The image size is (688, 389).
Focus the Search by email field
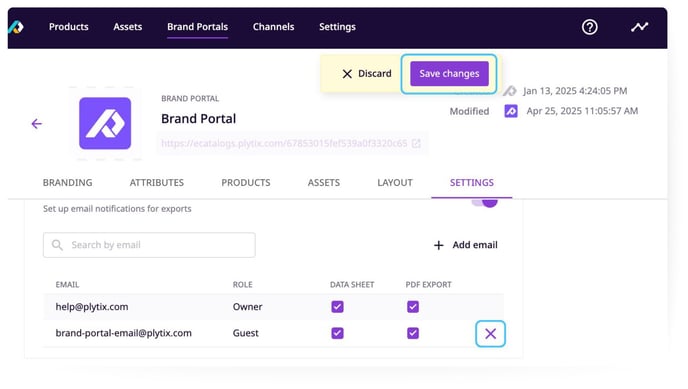[149, 245]
